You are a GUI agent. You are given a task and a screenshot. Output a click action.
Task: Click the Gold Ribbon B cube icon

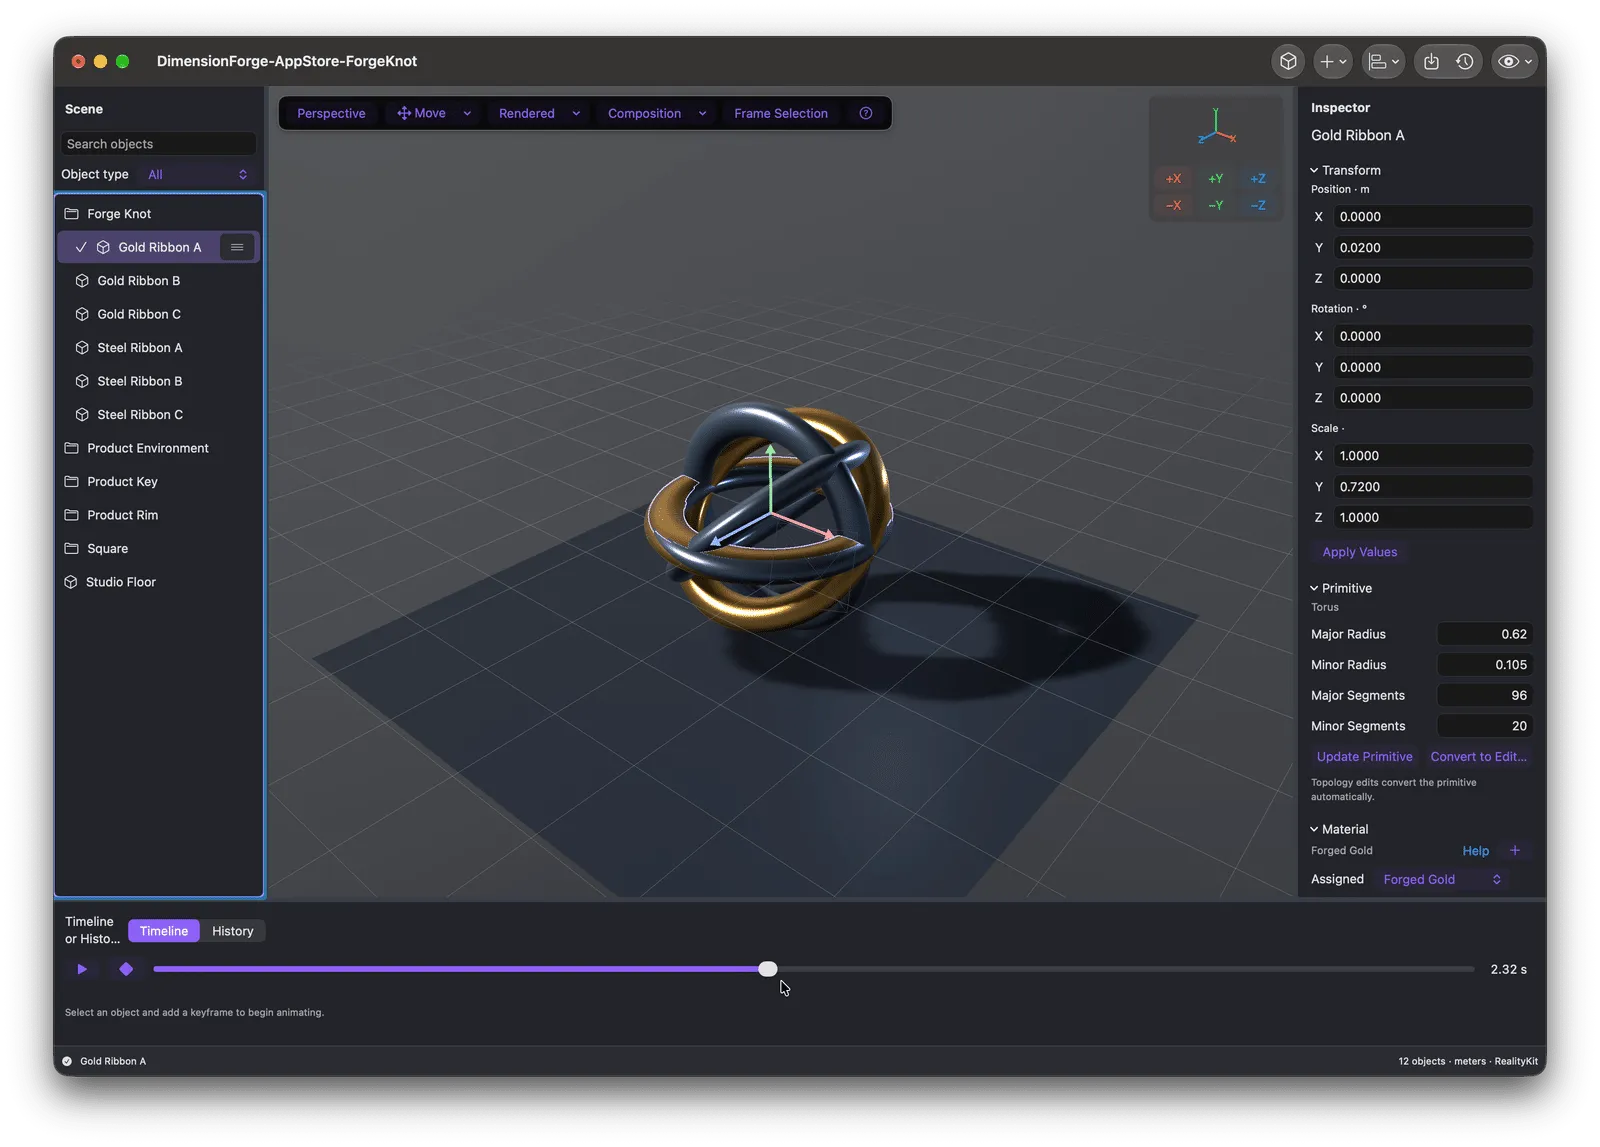[82, 281]
